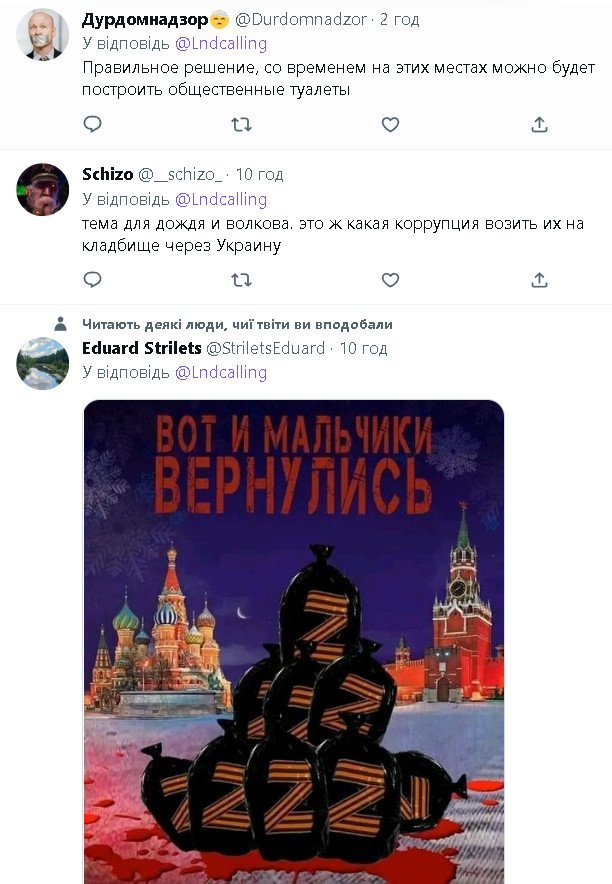
Task: Open Дурдомнадзор's profile avatar
Action: click(x=43, y=35)
